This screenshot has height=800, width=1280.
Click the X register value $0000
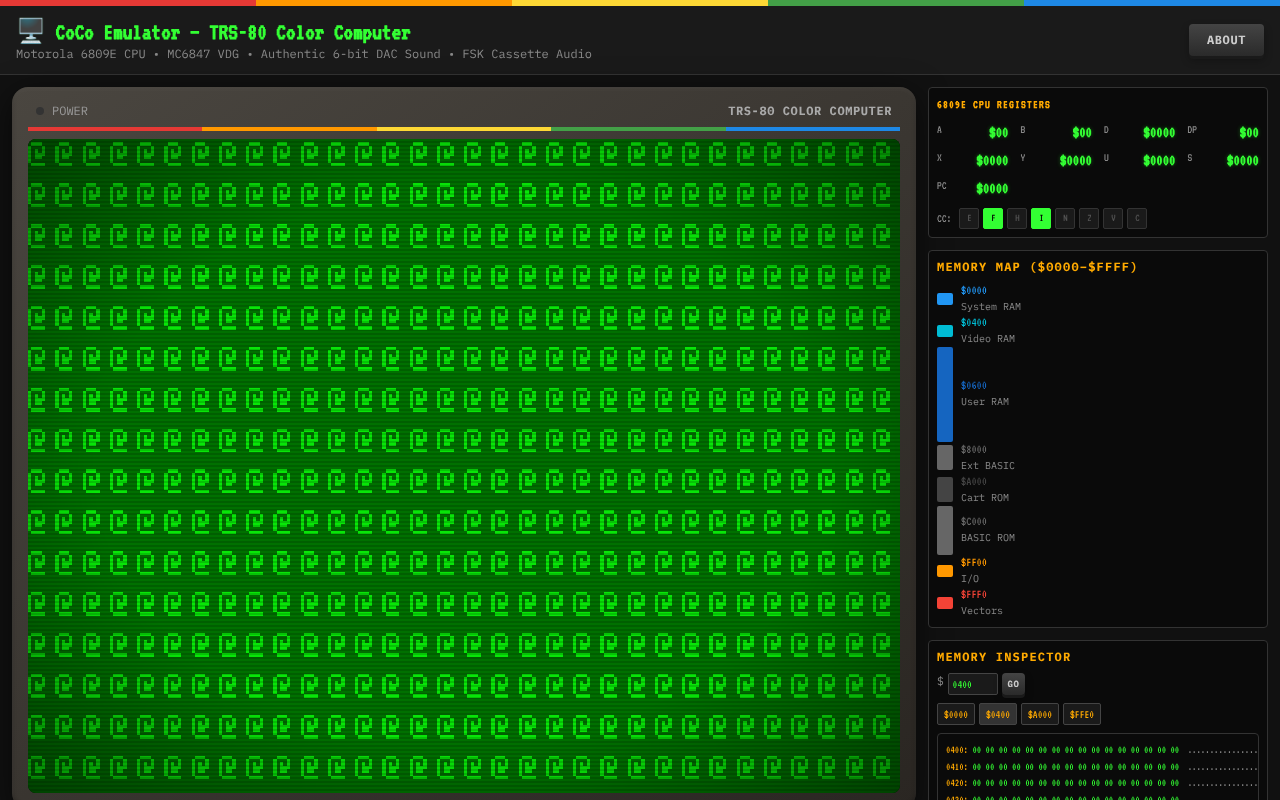point(992,160)
